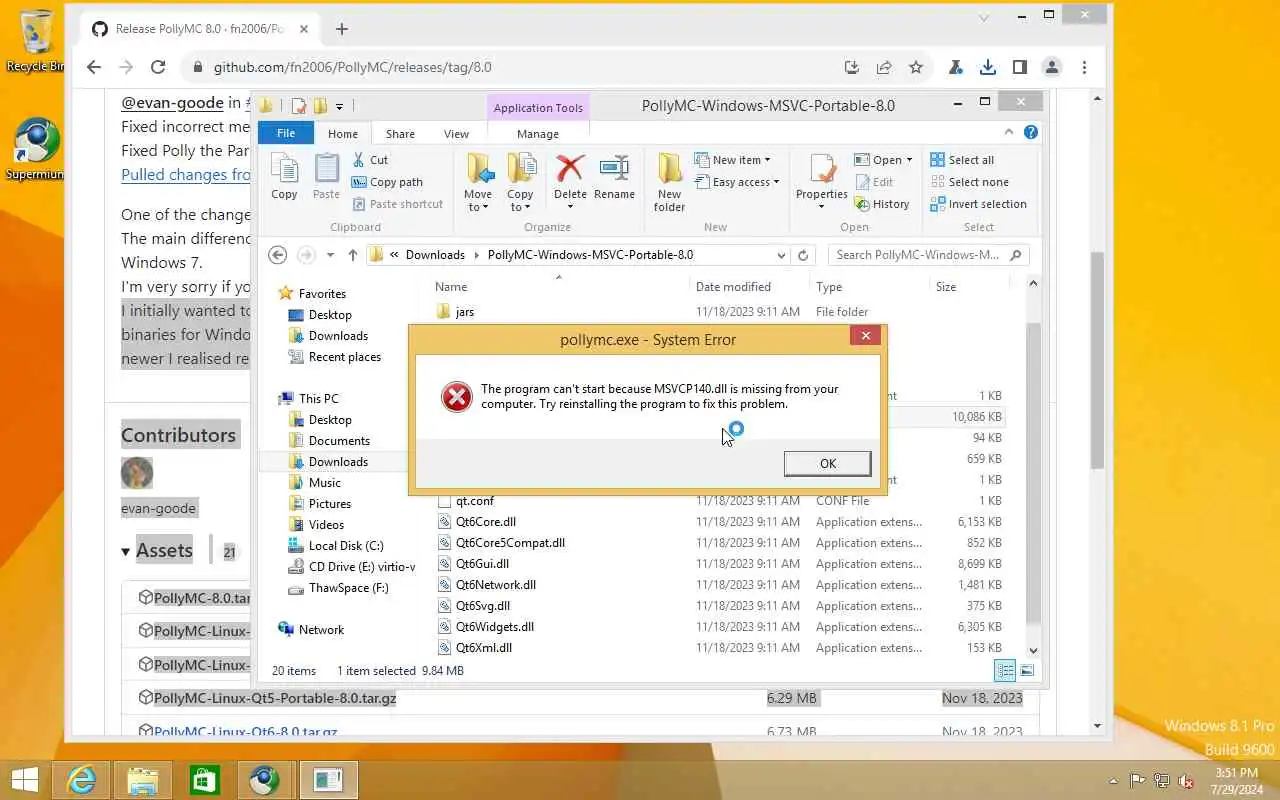This screenshot has width=1280, height=800.
Task: Select This PC in the navigation pane
Action: (x=318, y=399)
